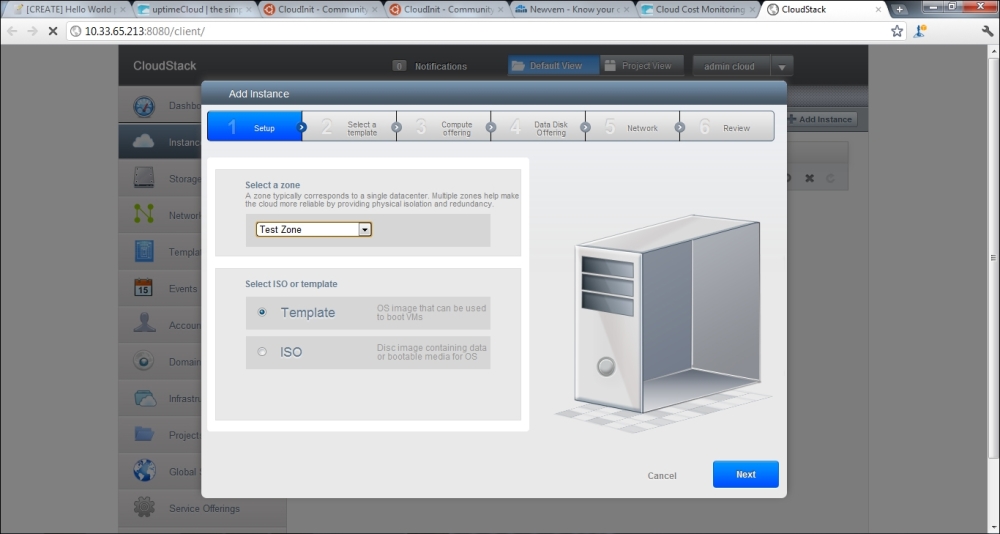This screenshot has width=1000, height=534.
Task: Cancel the Add Instance wizard
Action: [662, 476]
